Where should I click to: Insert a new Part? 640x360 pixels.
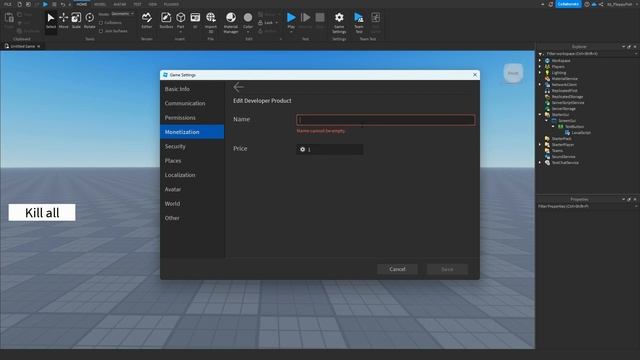[x=180, y=21]
